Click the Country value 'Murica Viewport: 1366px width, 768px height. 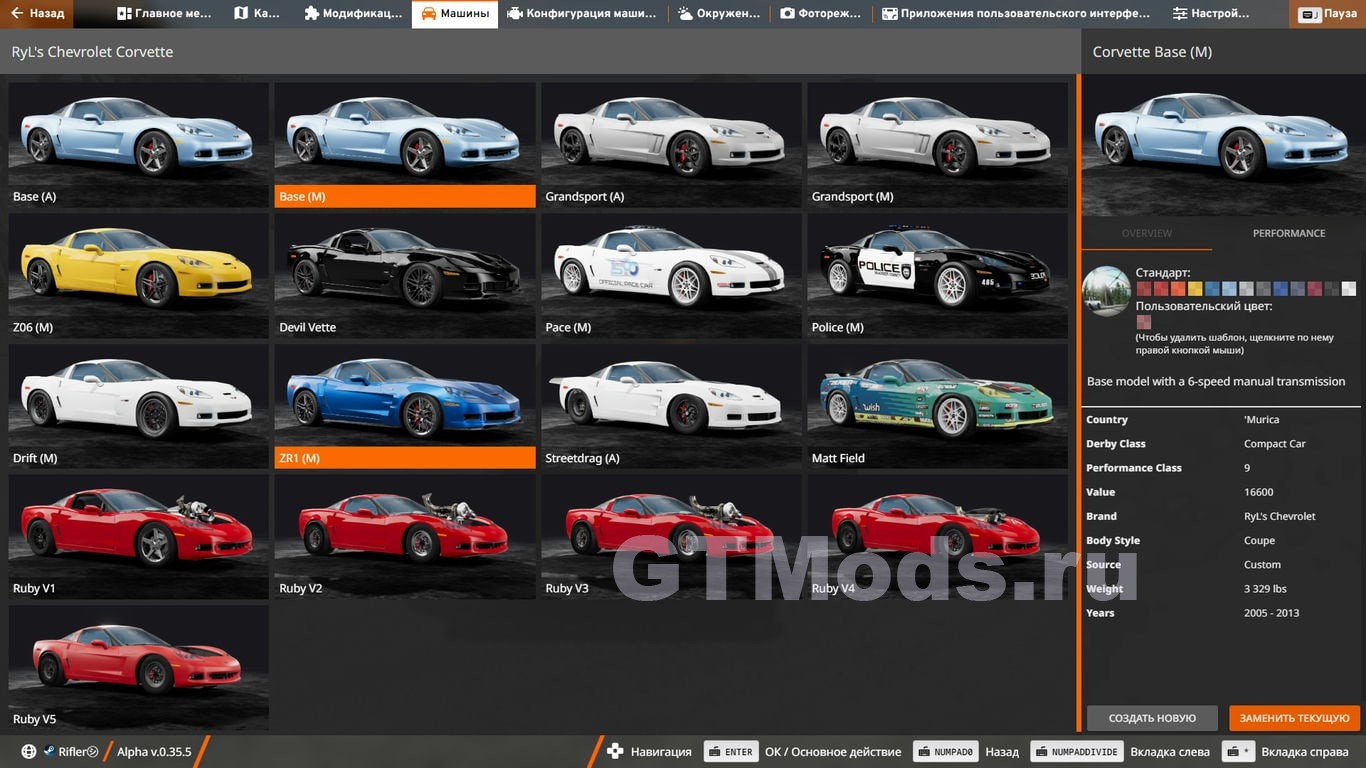1261,420
